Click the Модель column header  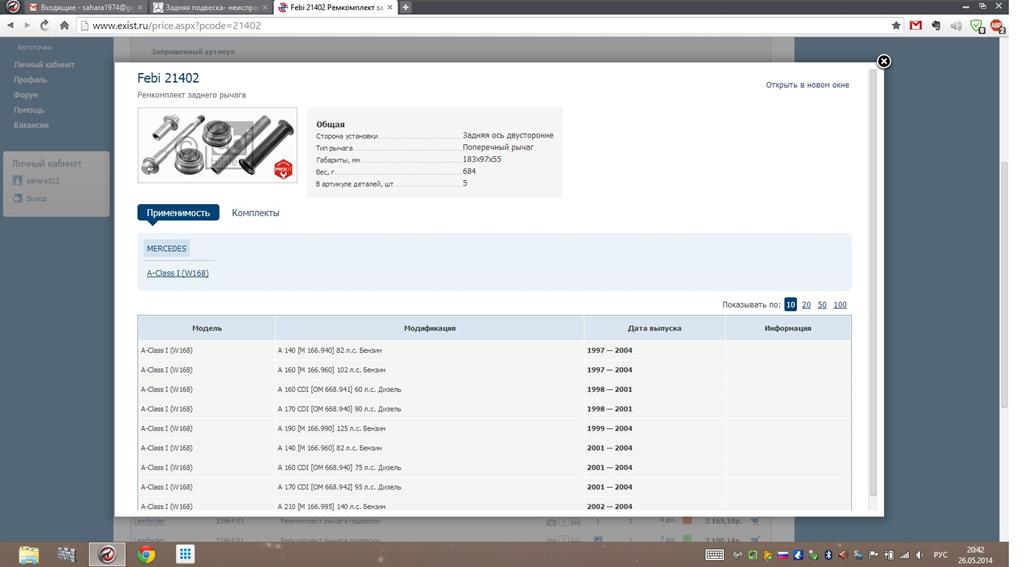pyautogui.click(x=207, y=328)
